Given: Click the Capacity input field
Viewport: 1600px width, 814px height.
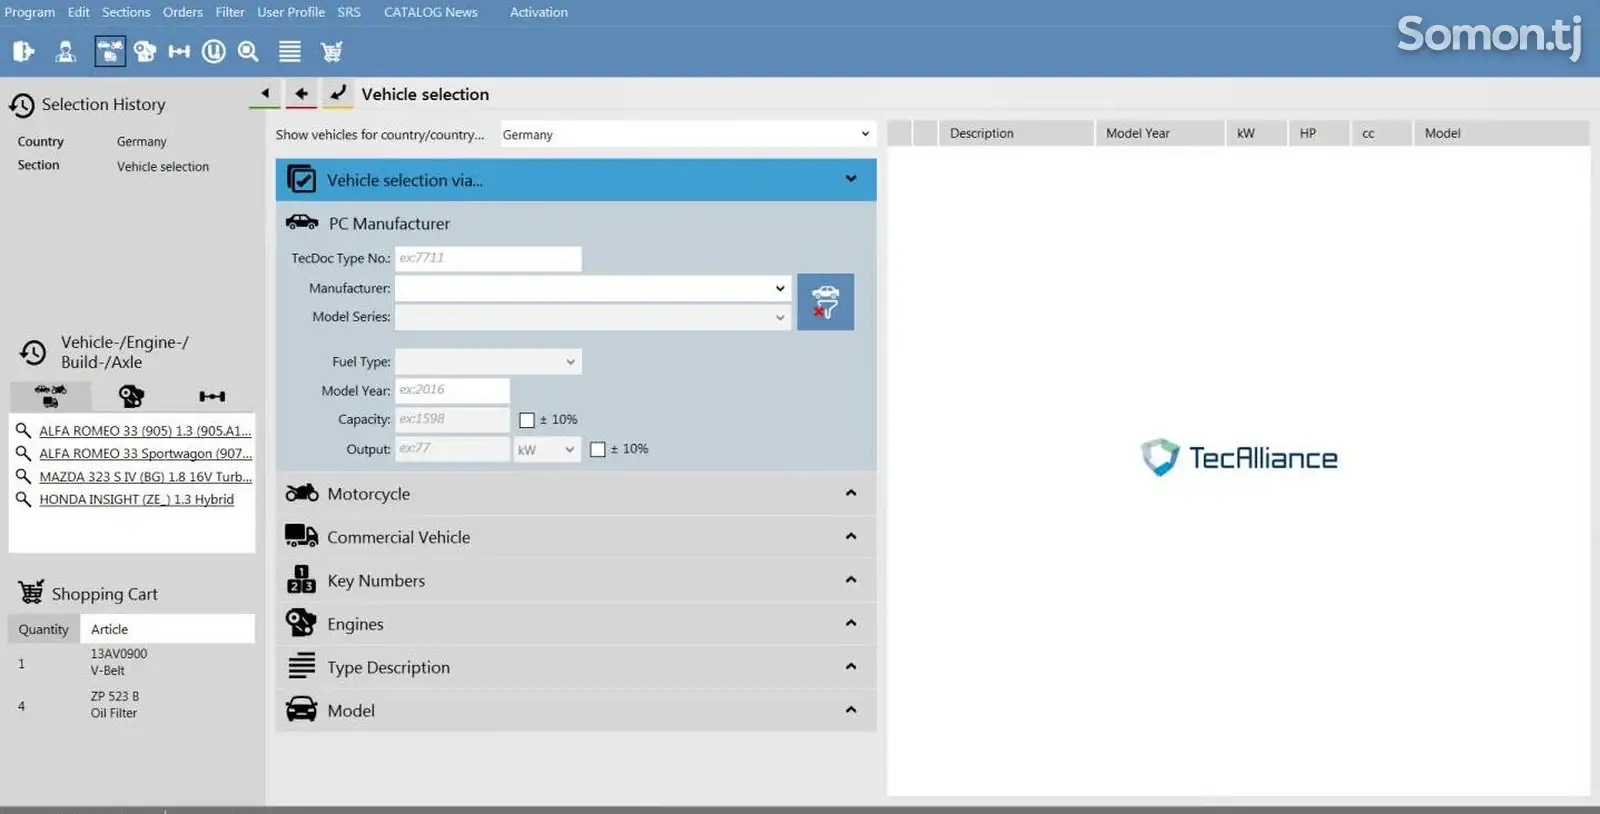Looking at the screenshot, I should click(452, 419).
